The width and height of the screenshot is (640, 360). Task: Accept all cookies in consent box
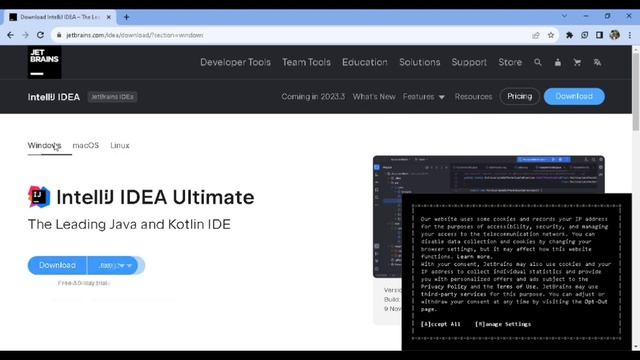[x=441, y=324]
